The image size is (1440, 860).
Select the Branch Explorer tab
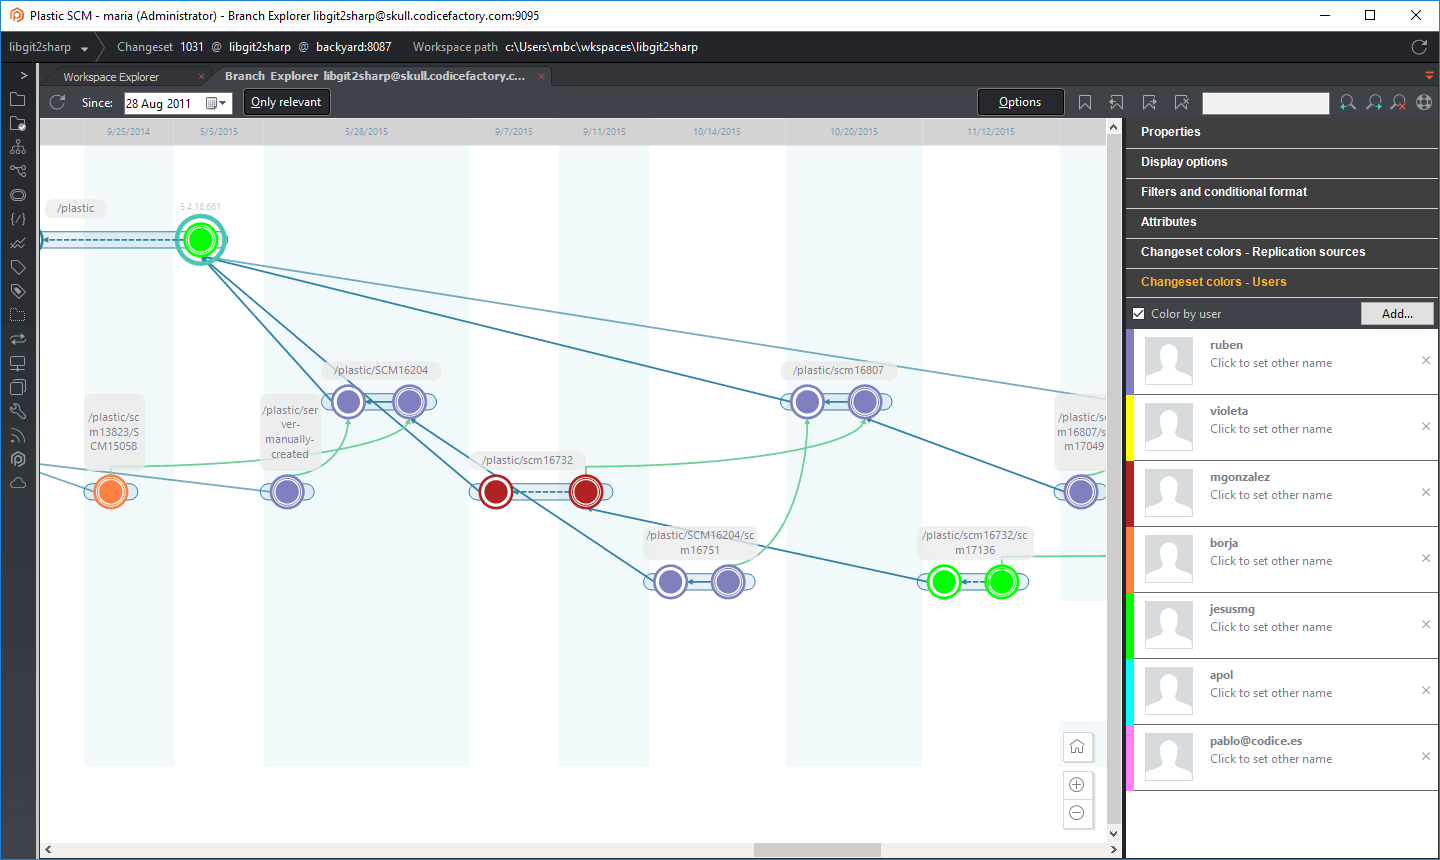pyautogui.click(x=374, y=76)
